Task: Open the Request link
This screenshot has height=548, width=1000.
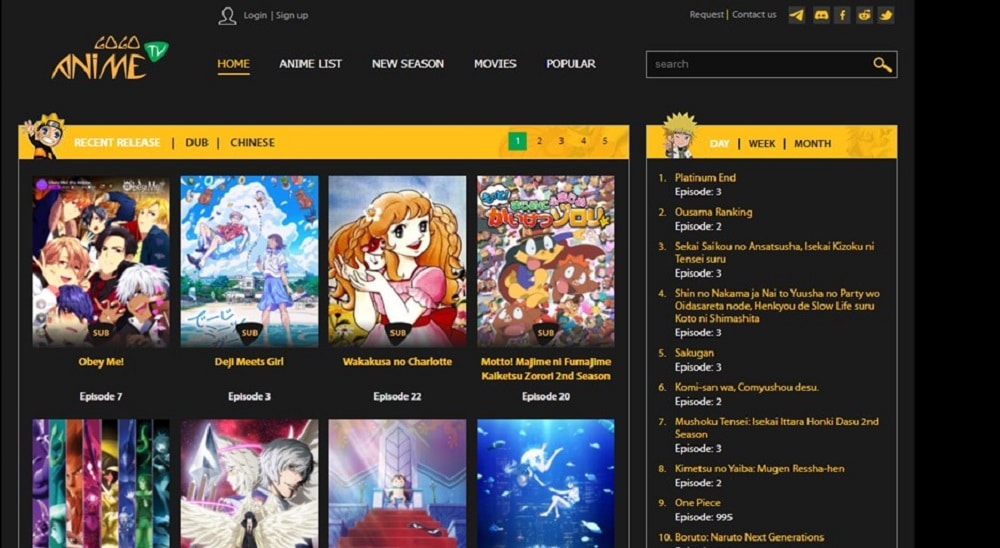Action: [707, 15]
